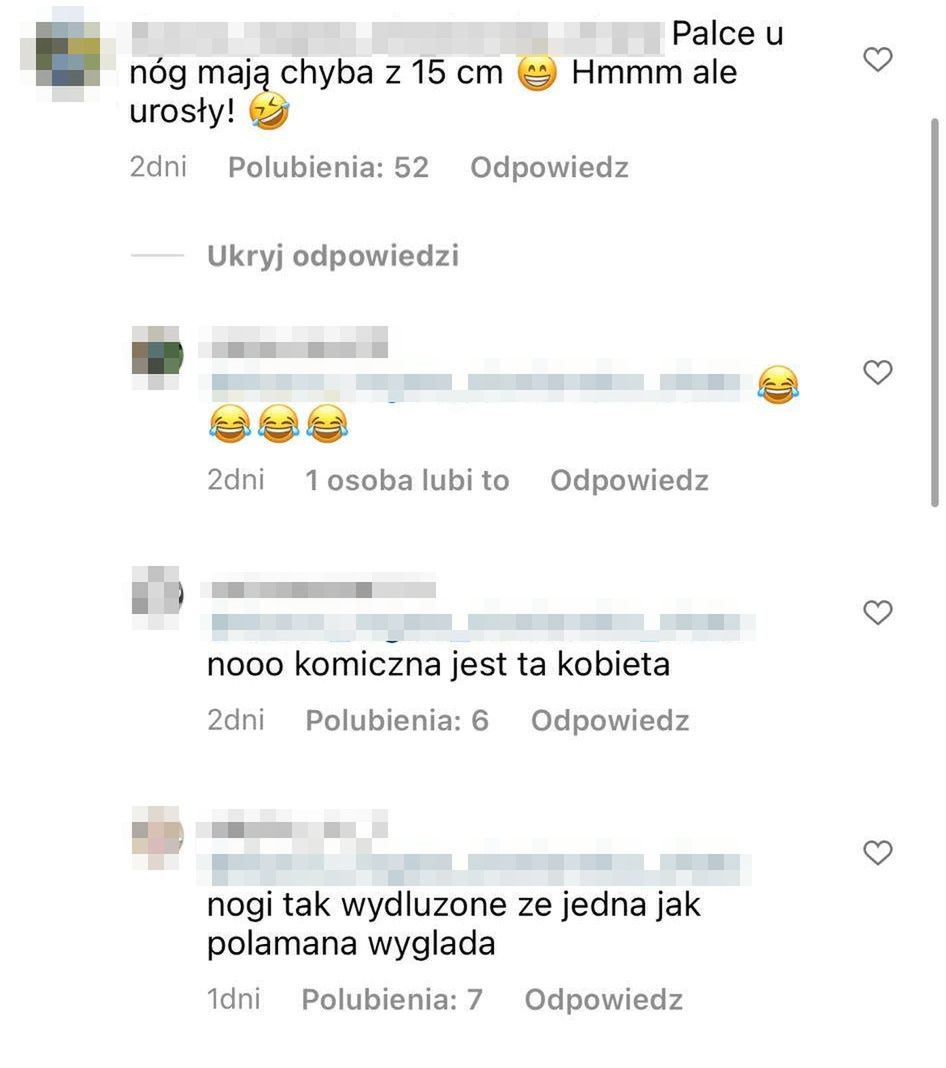Image resolution: width=946 pixels, height=1068 pixels.
Task: Like the laughing emoji reply
Action: tap(877, 372)
